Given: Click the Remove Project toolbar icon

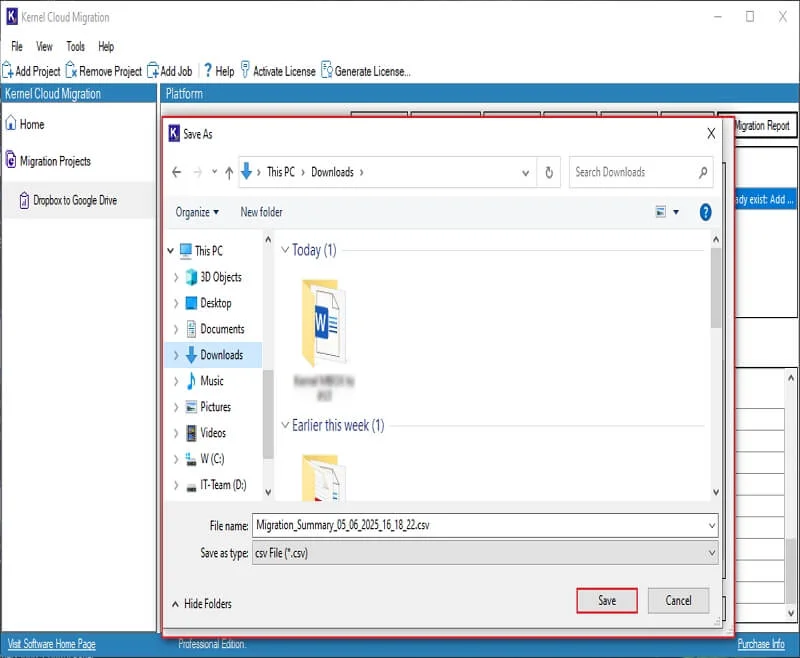Looking at the screenshot, I should point(71,70).
